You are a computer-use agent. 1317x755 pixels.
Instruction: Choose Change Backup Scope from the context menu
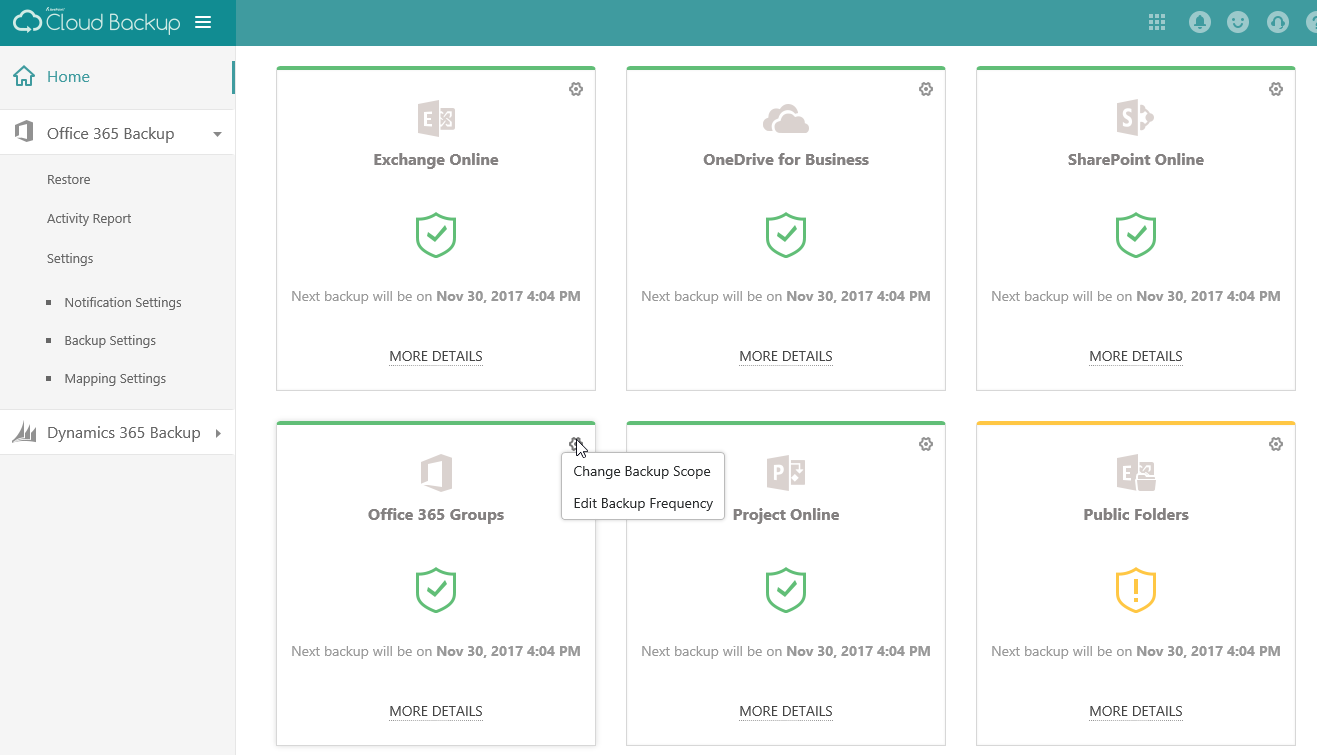pos(642,470)
